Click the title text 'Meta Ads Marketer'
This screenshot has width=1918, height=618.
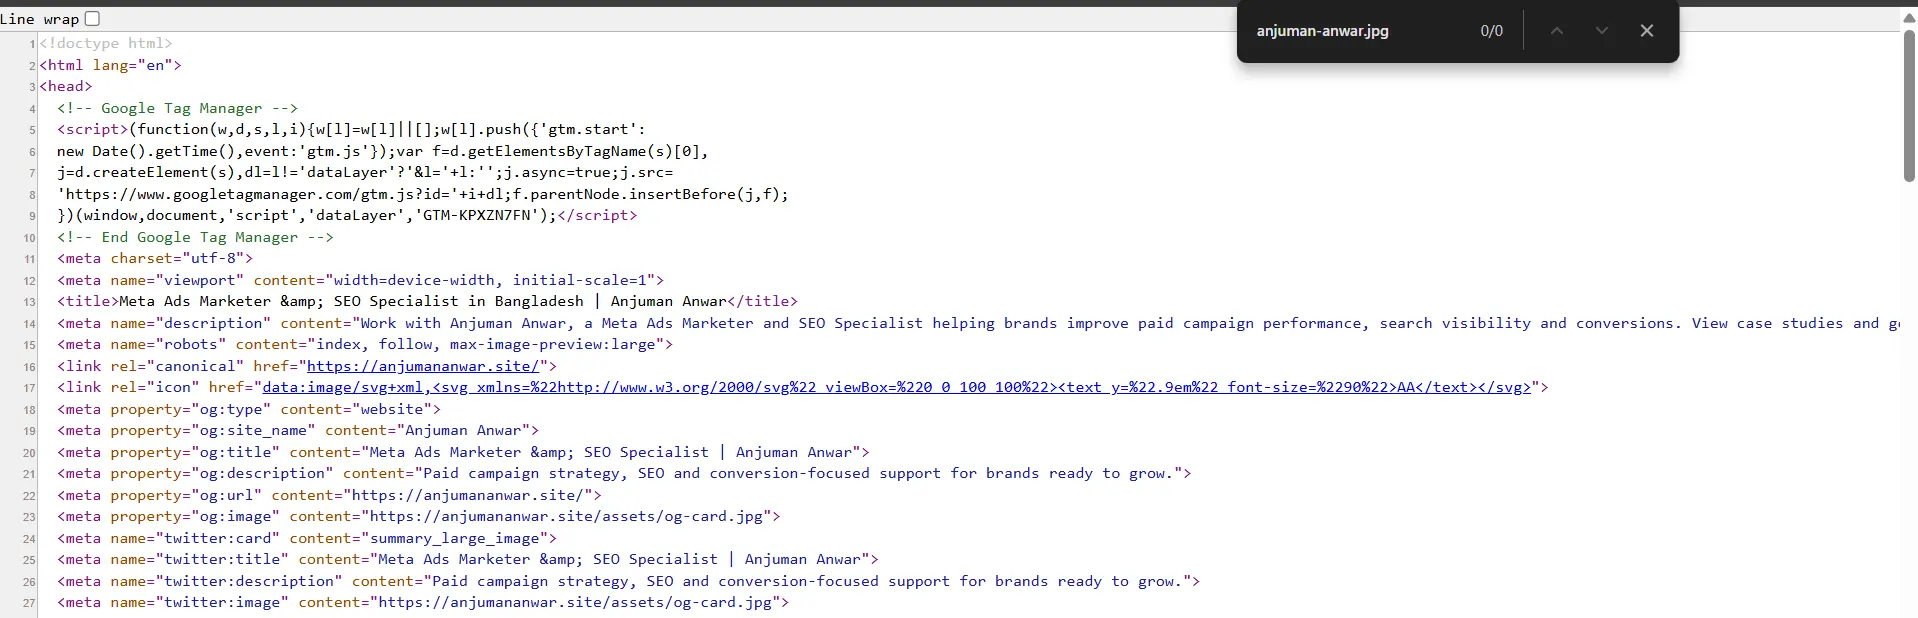(195, 301)
